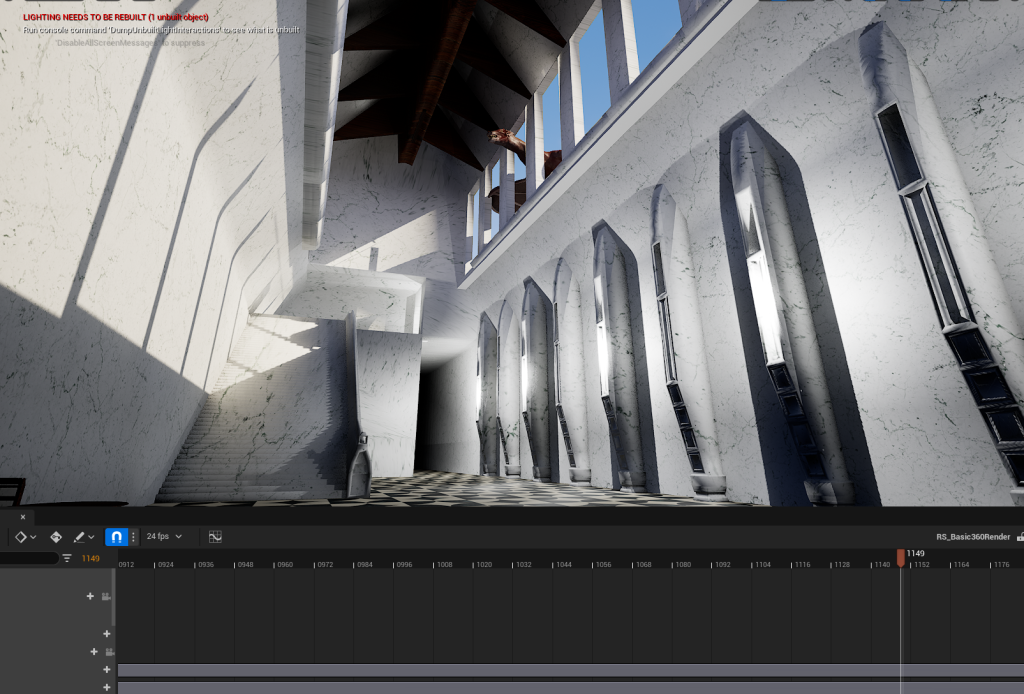Open the Curve Editor icon
1024x694 pixels.
tap(215, 537)
